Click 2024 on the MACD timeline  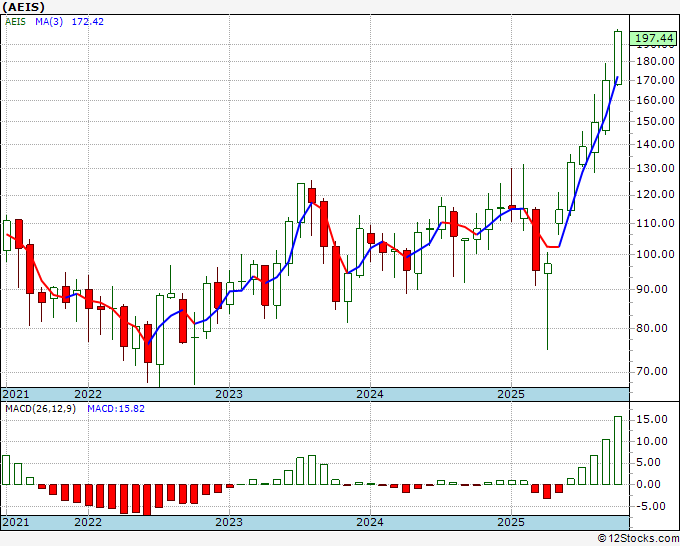[370, 522]
